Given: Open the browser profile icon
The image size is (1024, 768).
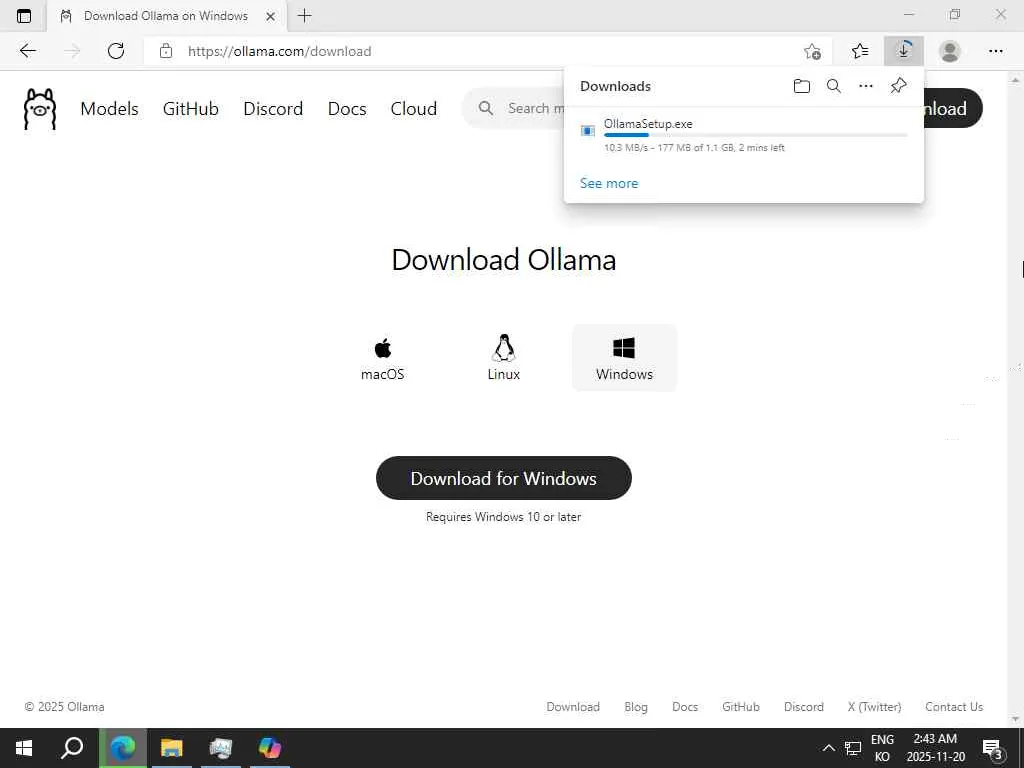Looking at the screenshot, I should point(950,51).
